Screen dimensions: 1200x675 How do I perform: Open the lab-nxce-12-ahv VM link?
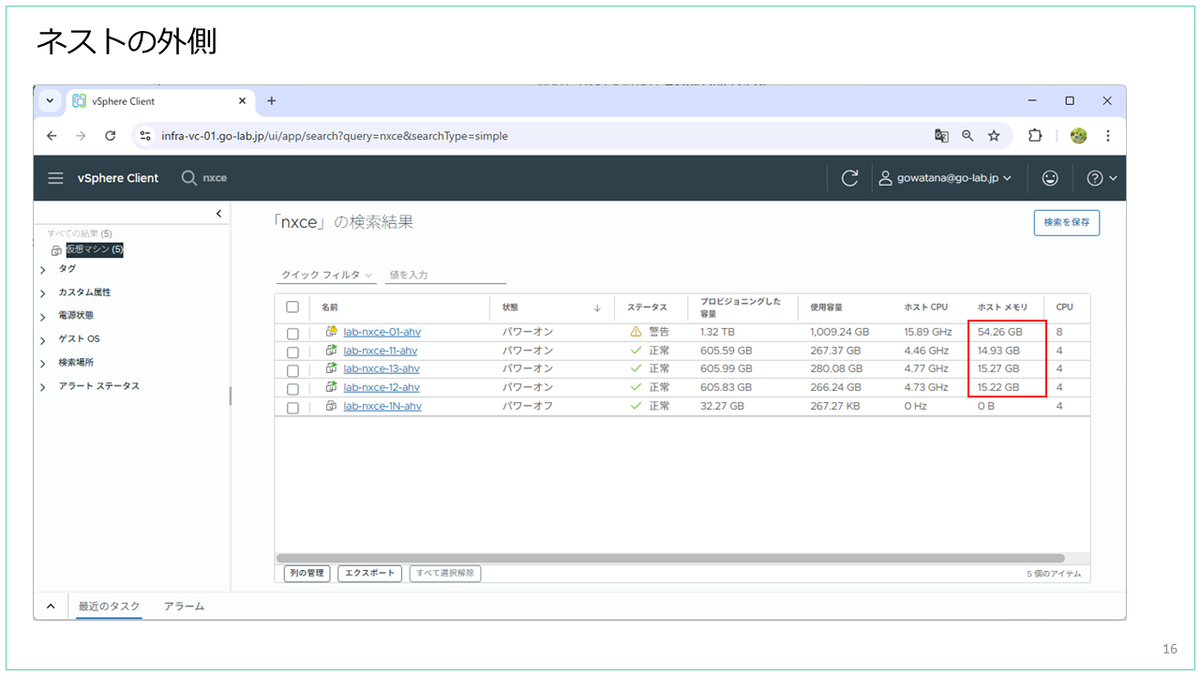[x=381, y=387]
